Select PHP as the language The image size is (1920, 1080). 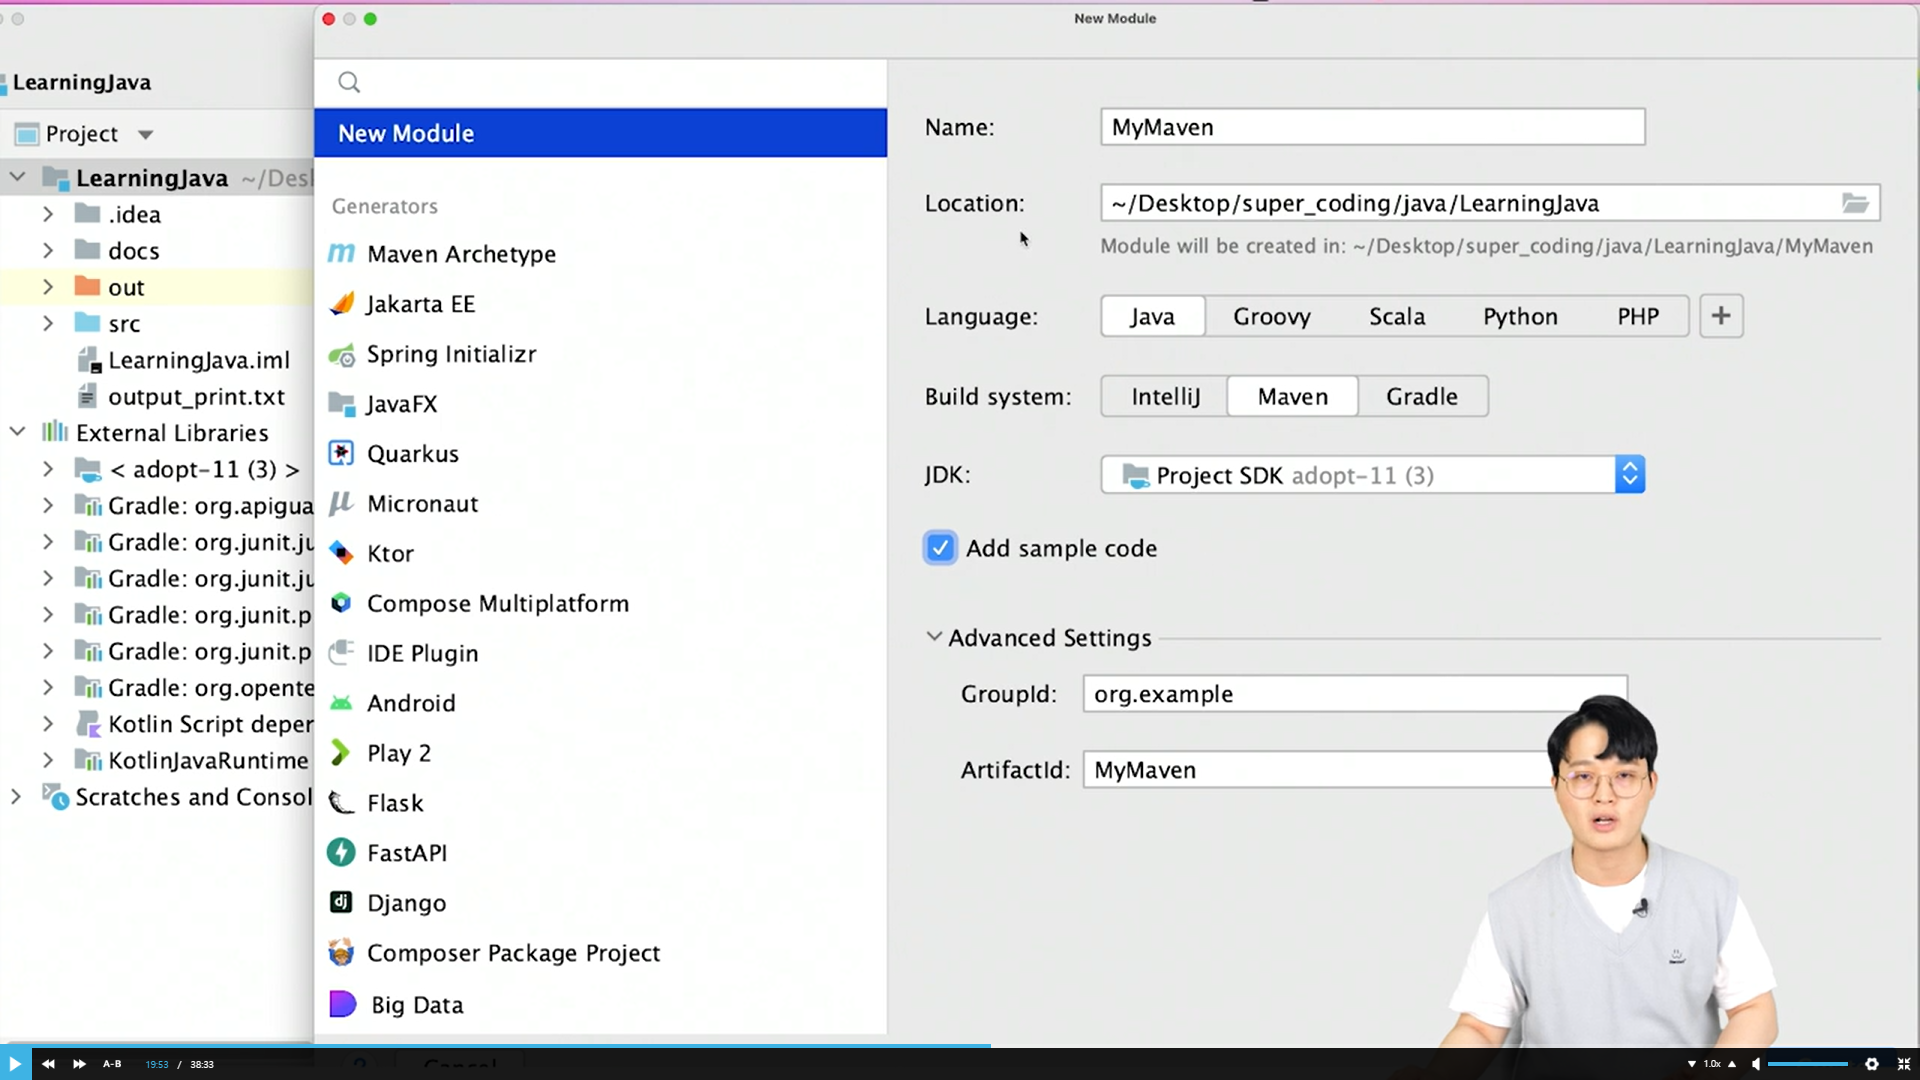point(1638,316)
